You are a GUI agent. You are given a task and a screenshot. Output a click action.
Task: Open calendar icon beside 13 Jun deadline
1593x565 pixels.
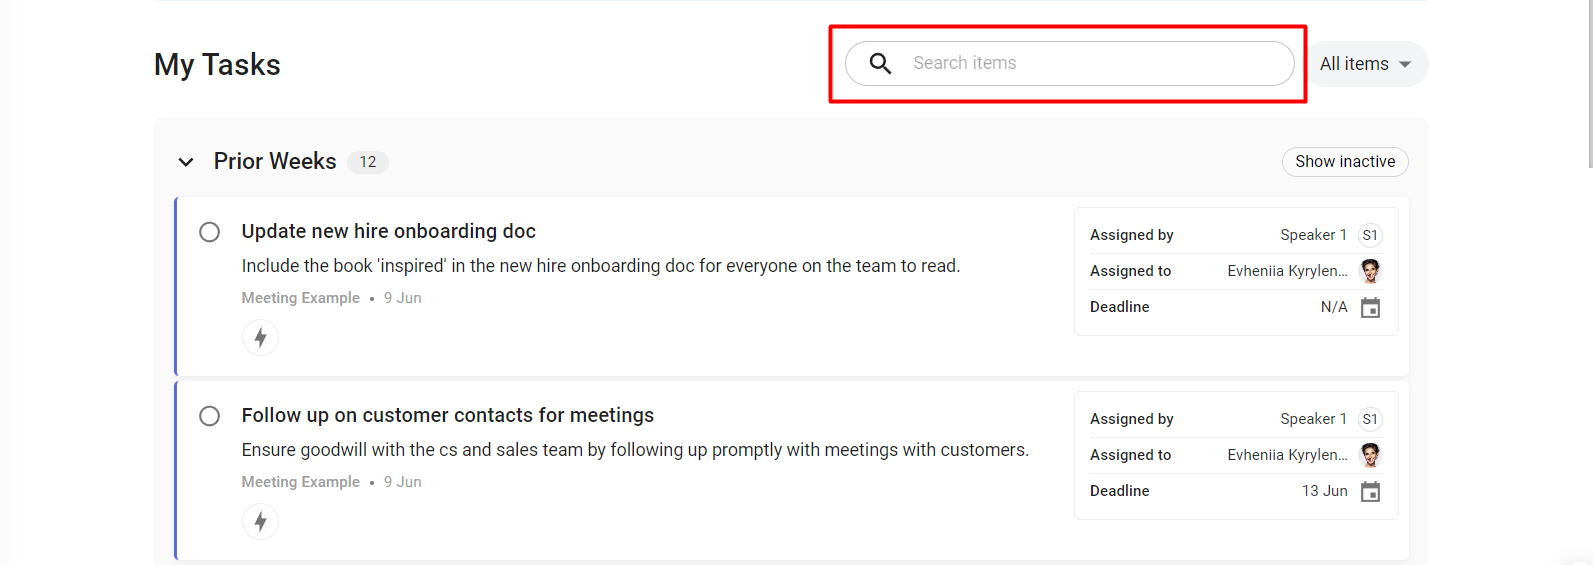coord(1371,491)
